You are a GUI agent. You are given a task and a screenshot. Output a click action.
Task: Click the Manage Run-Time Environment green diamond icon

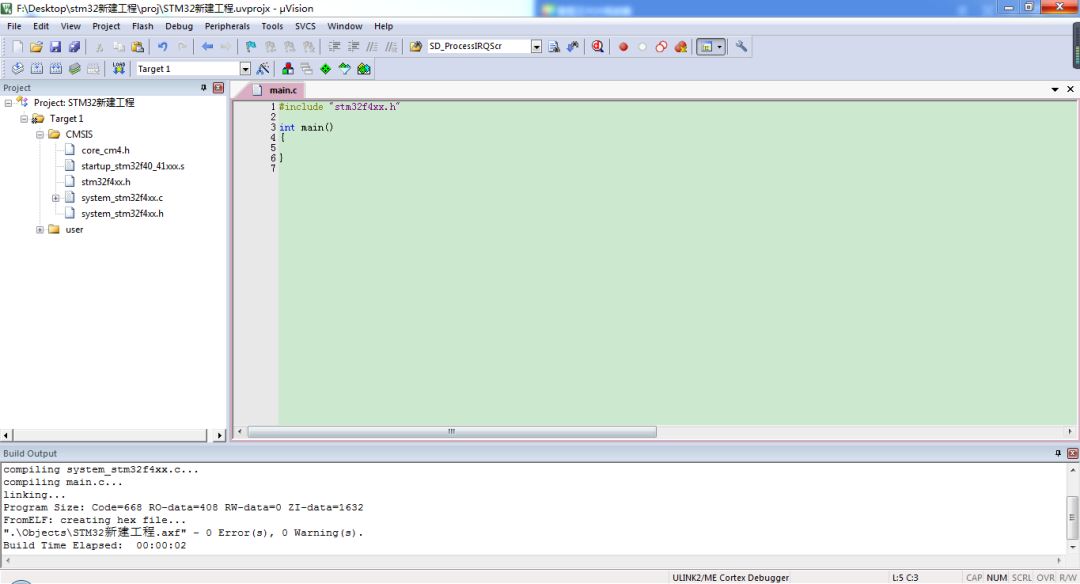point(325,69)
